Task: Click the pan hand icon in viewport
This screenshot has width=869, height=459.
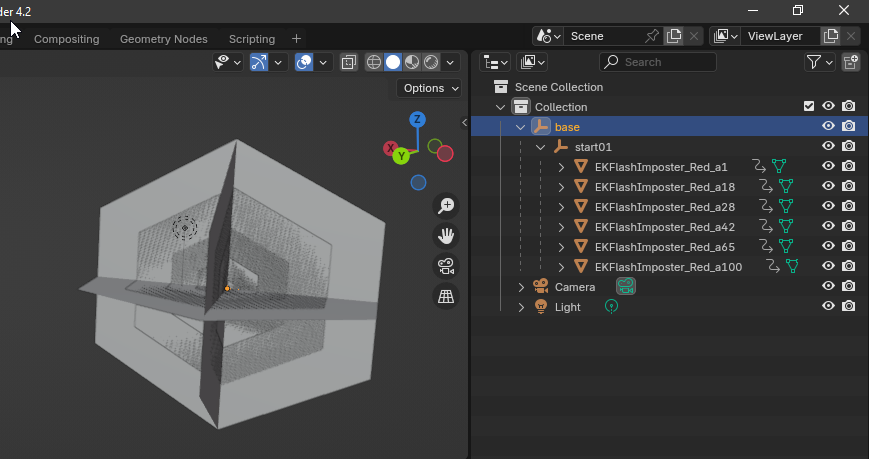Action: (x=446, y=236)
